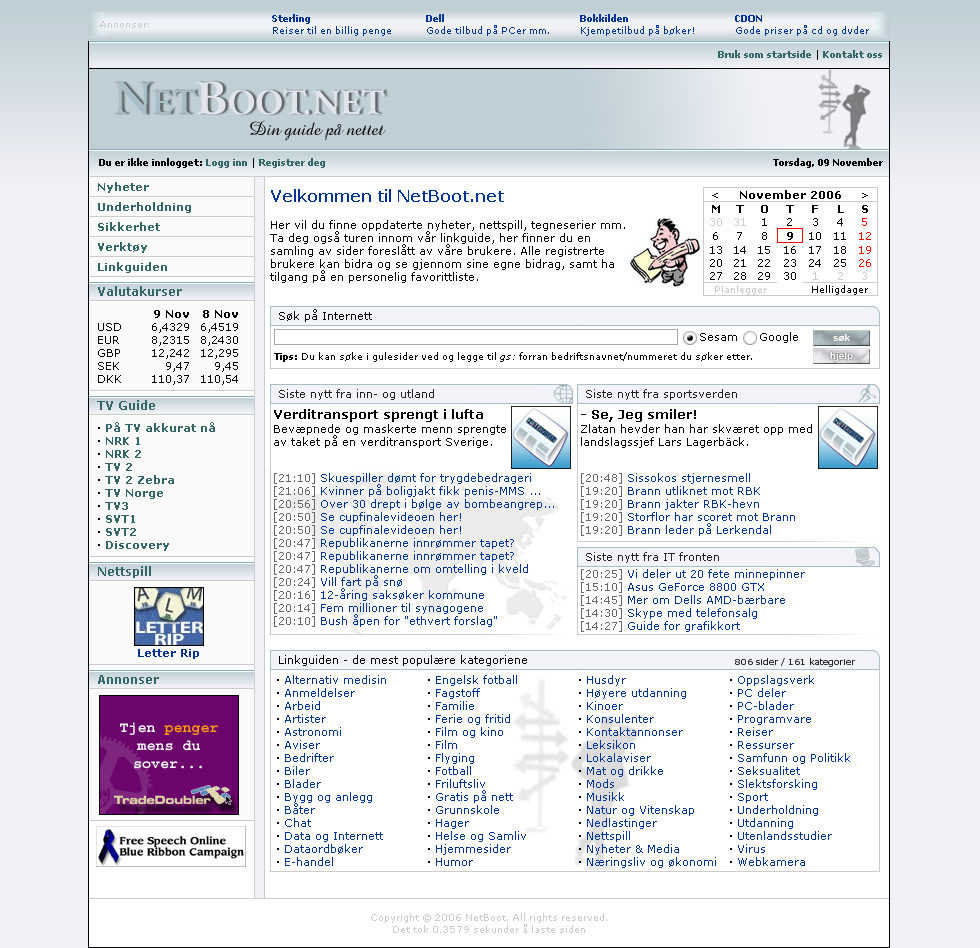Select day 9 in the calendar
980x948 pixels.
(x=790, y=236)
